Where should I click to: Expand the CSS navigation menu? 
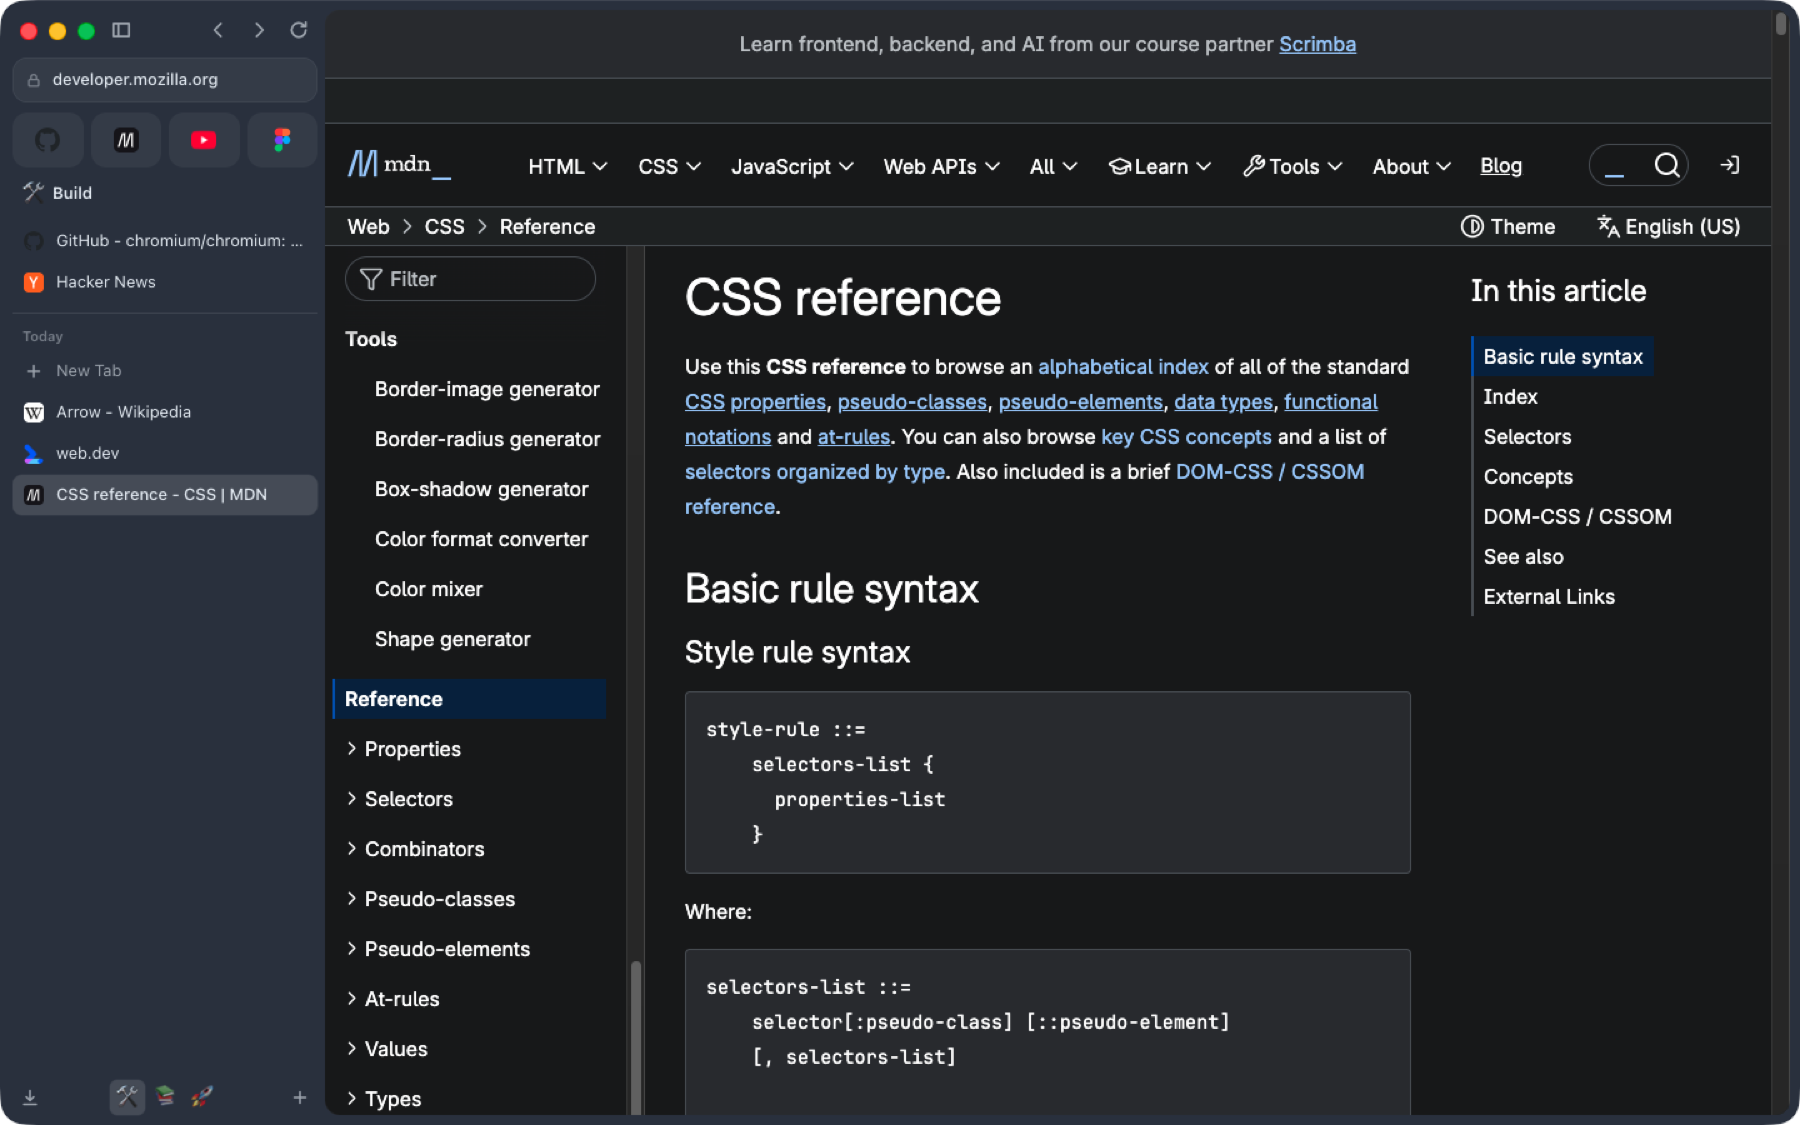click(669, 167)
